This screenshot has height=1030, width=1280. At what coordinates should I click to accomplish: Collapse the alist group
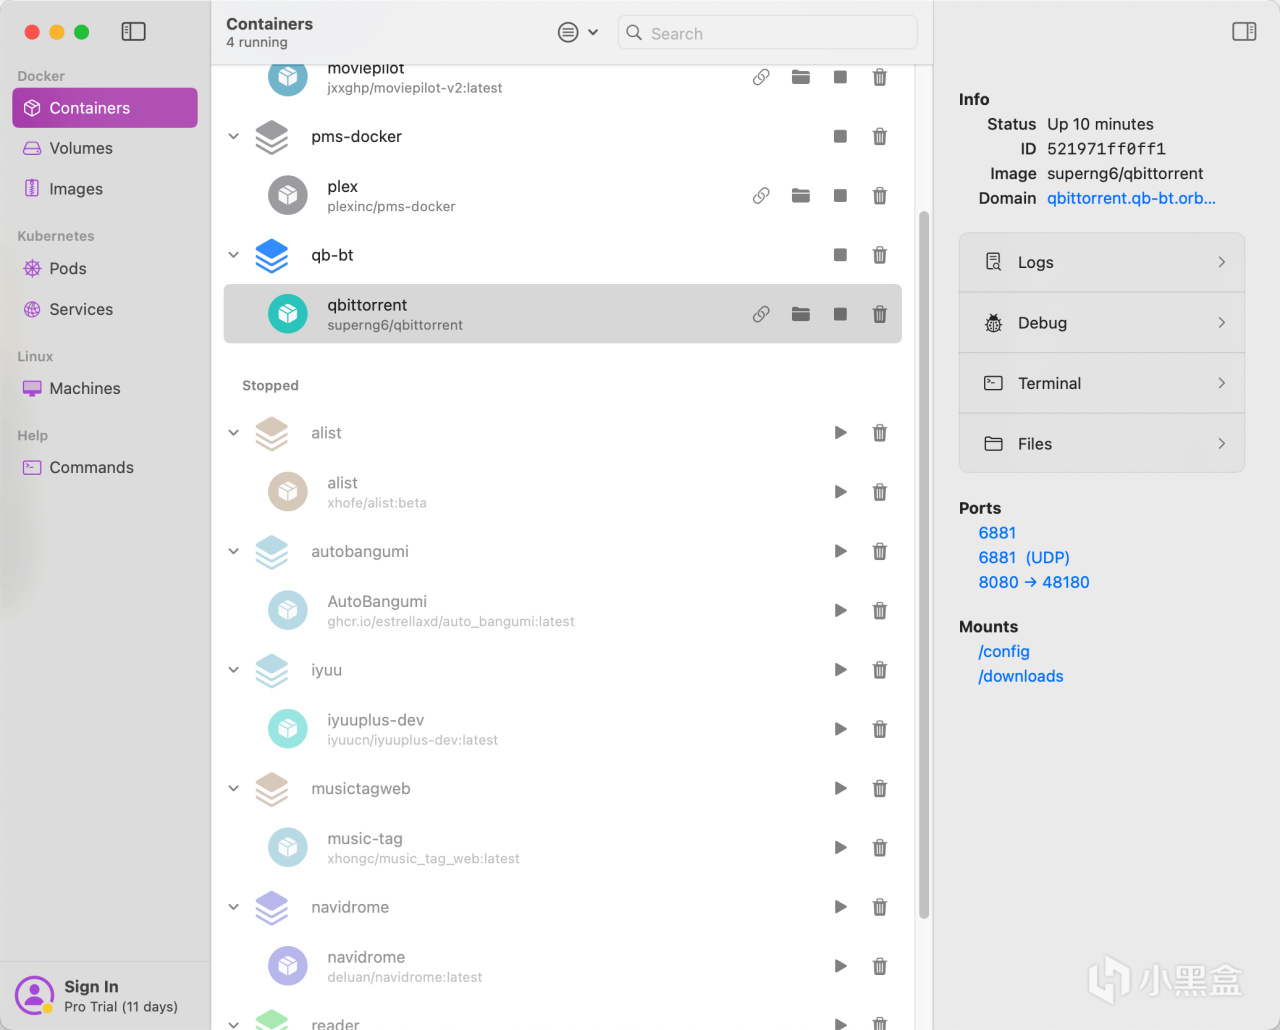234,433
